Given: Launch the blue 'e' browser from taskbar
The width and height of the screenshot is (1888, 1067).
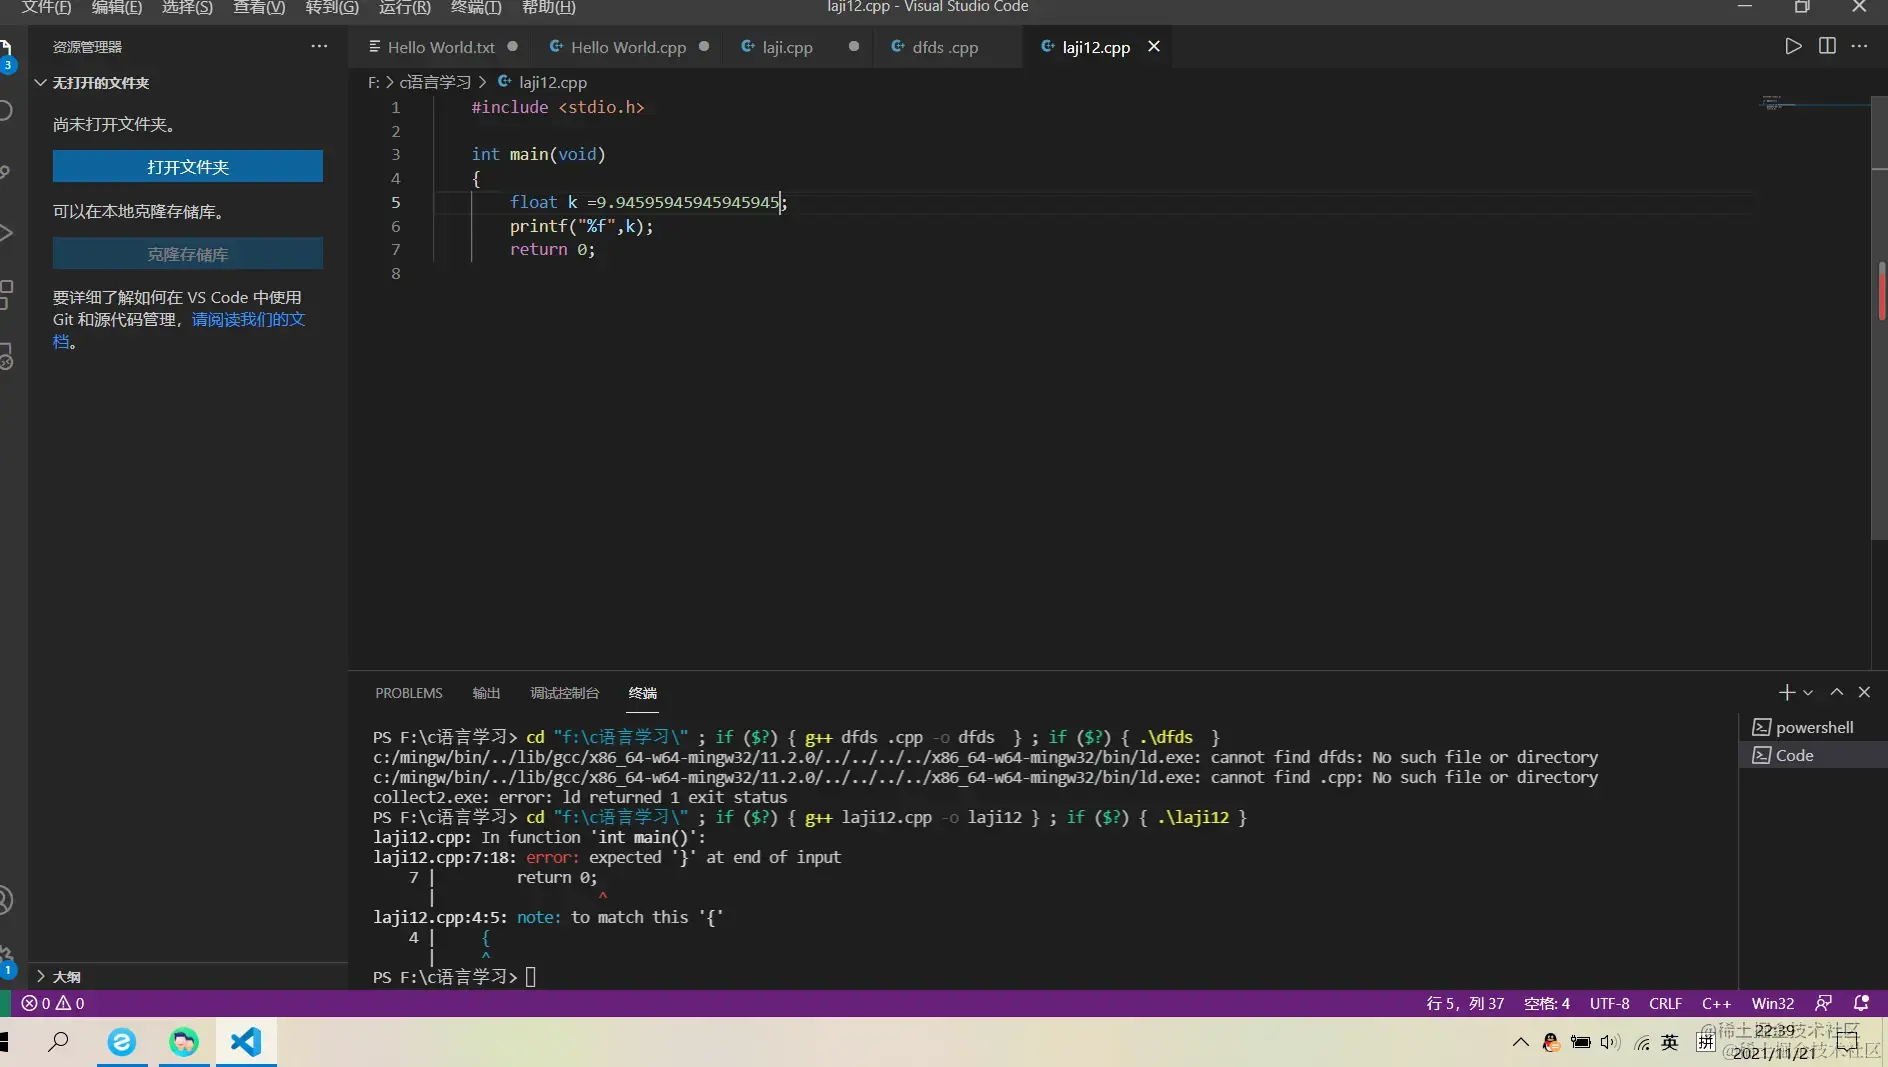Looking at the screenshot, I should point(122,1042).
